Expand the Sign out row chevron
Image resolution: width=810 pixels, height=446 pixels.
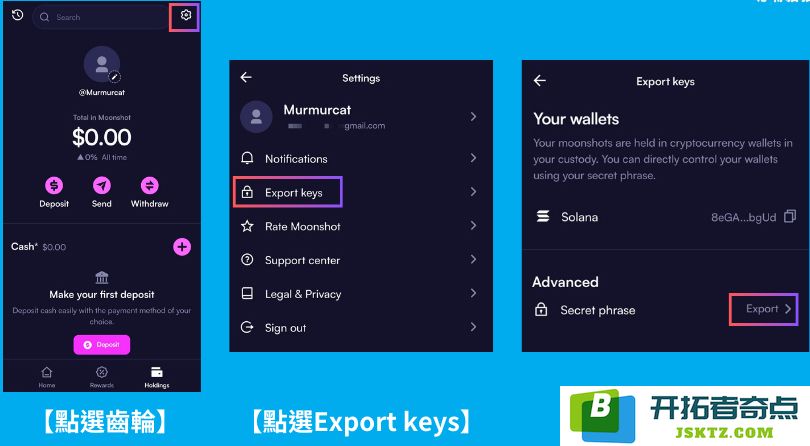[x=473, y=327]
